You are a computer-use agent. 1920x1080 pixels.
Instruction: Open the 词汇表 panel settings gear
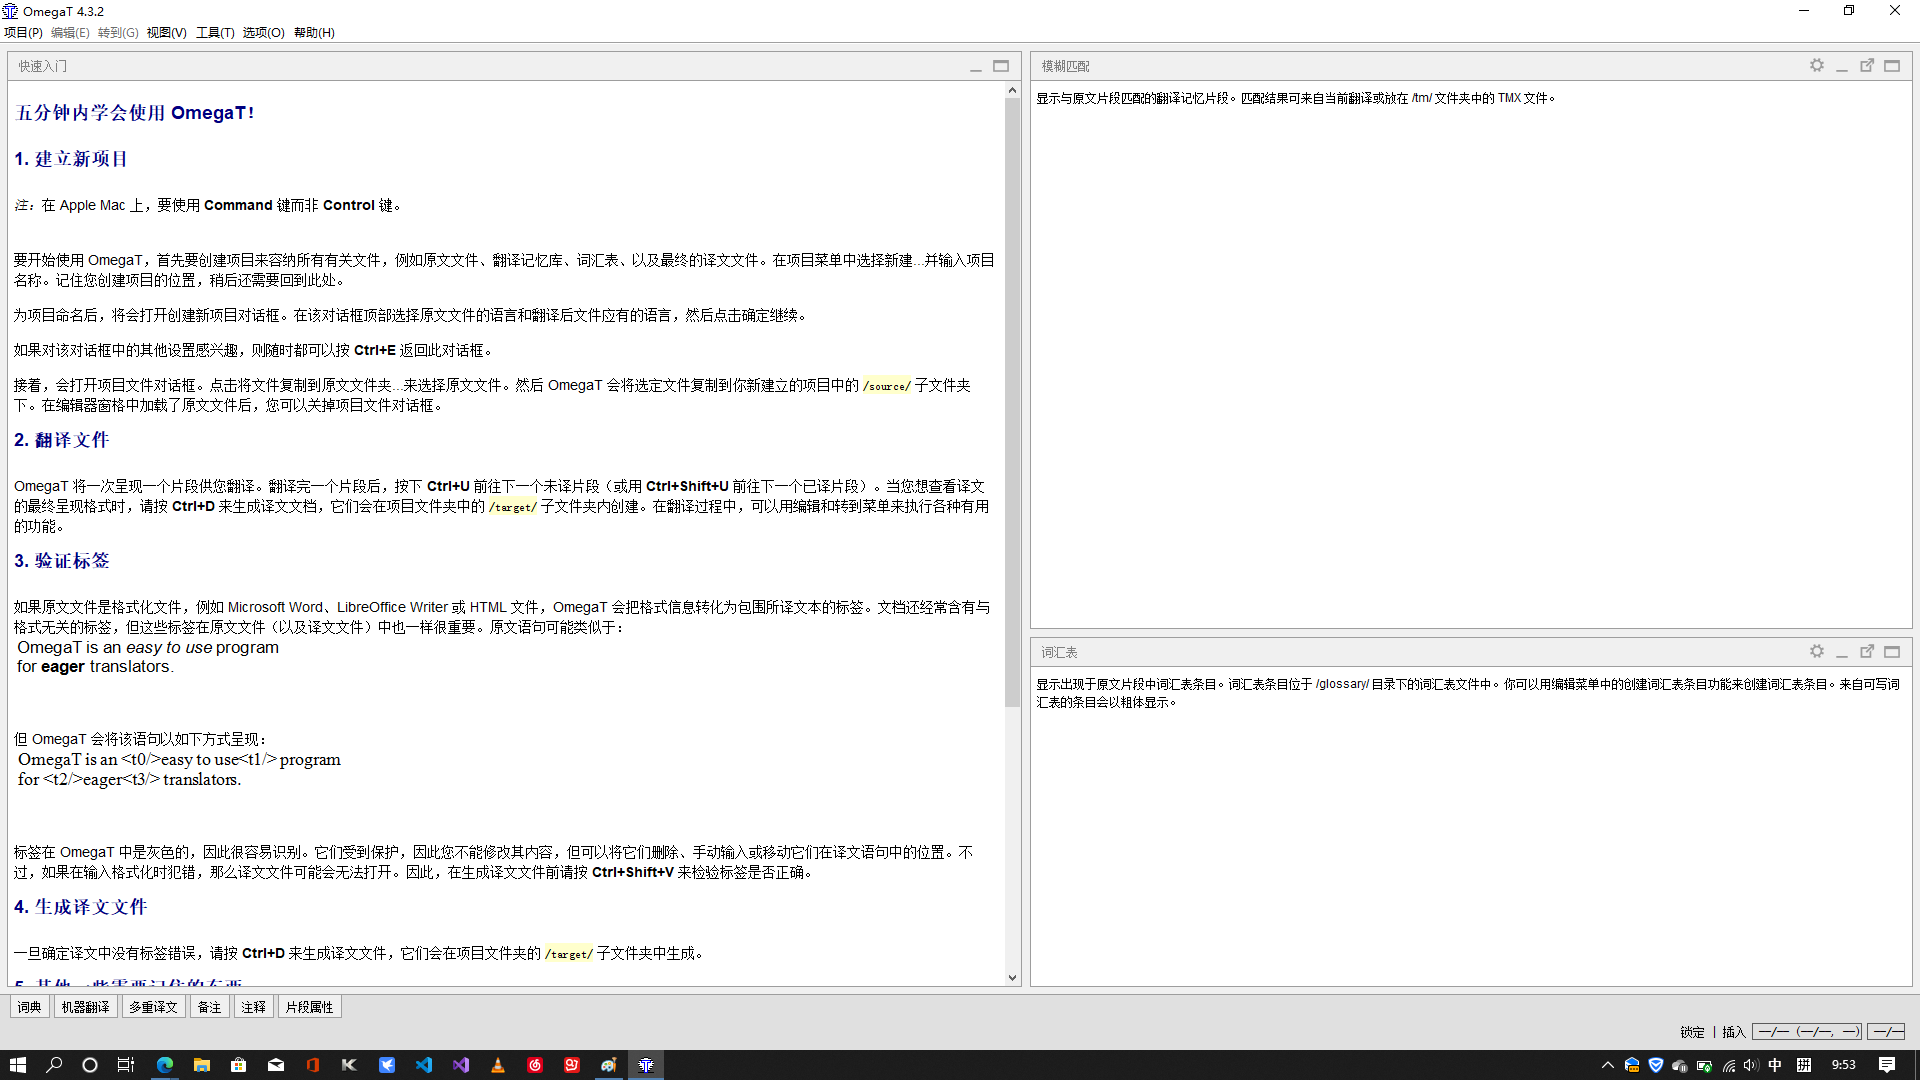[x=1817, y=651]
